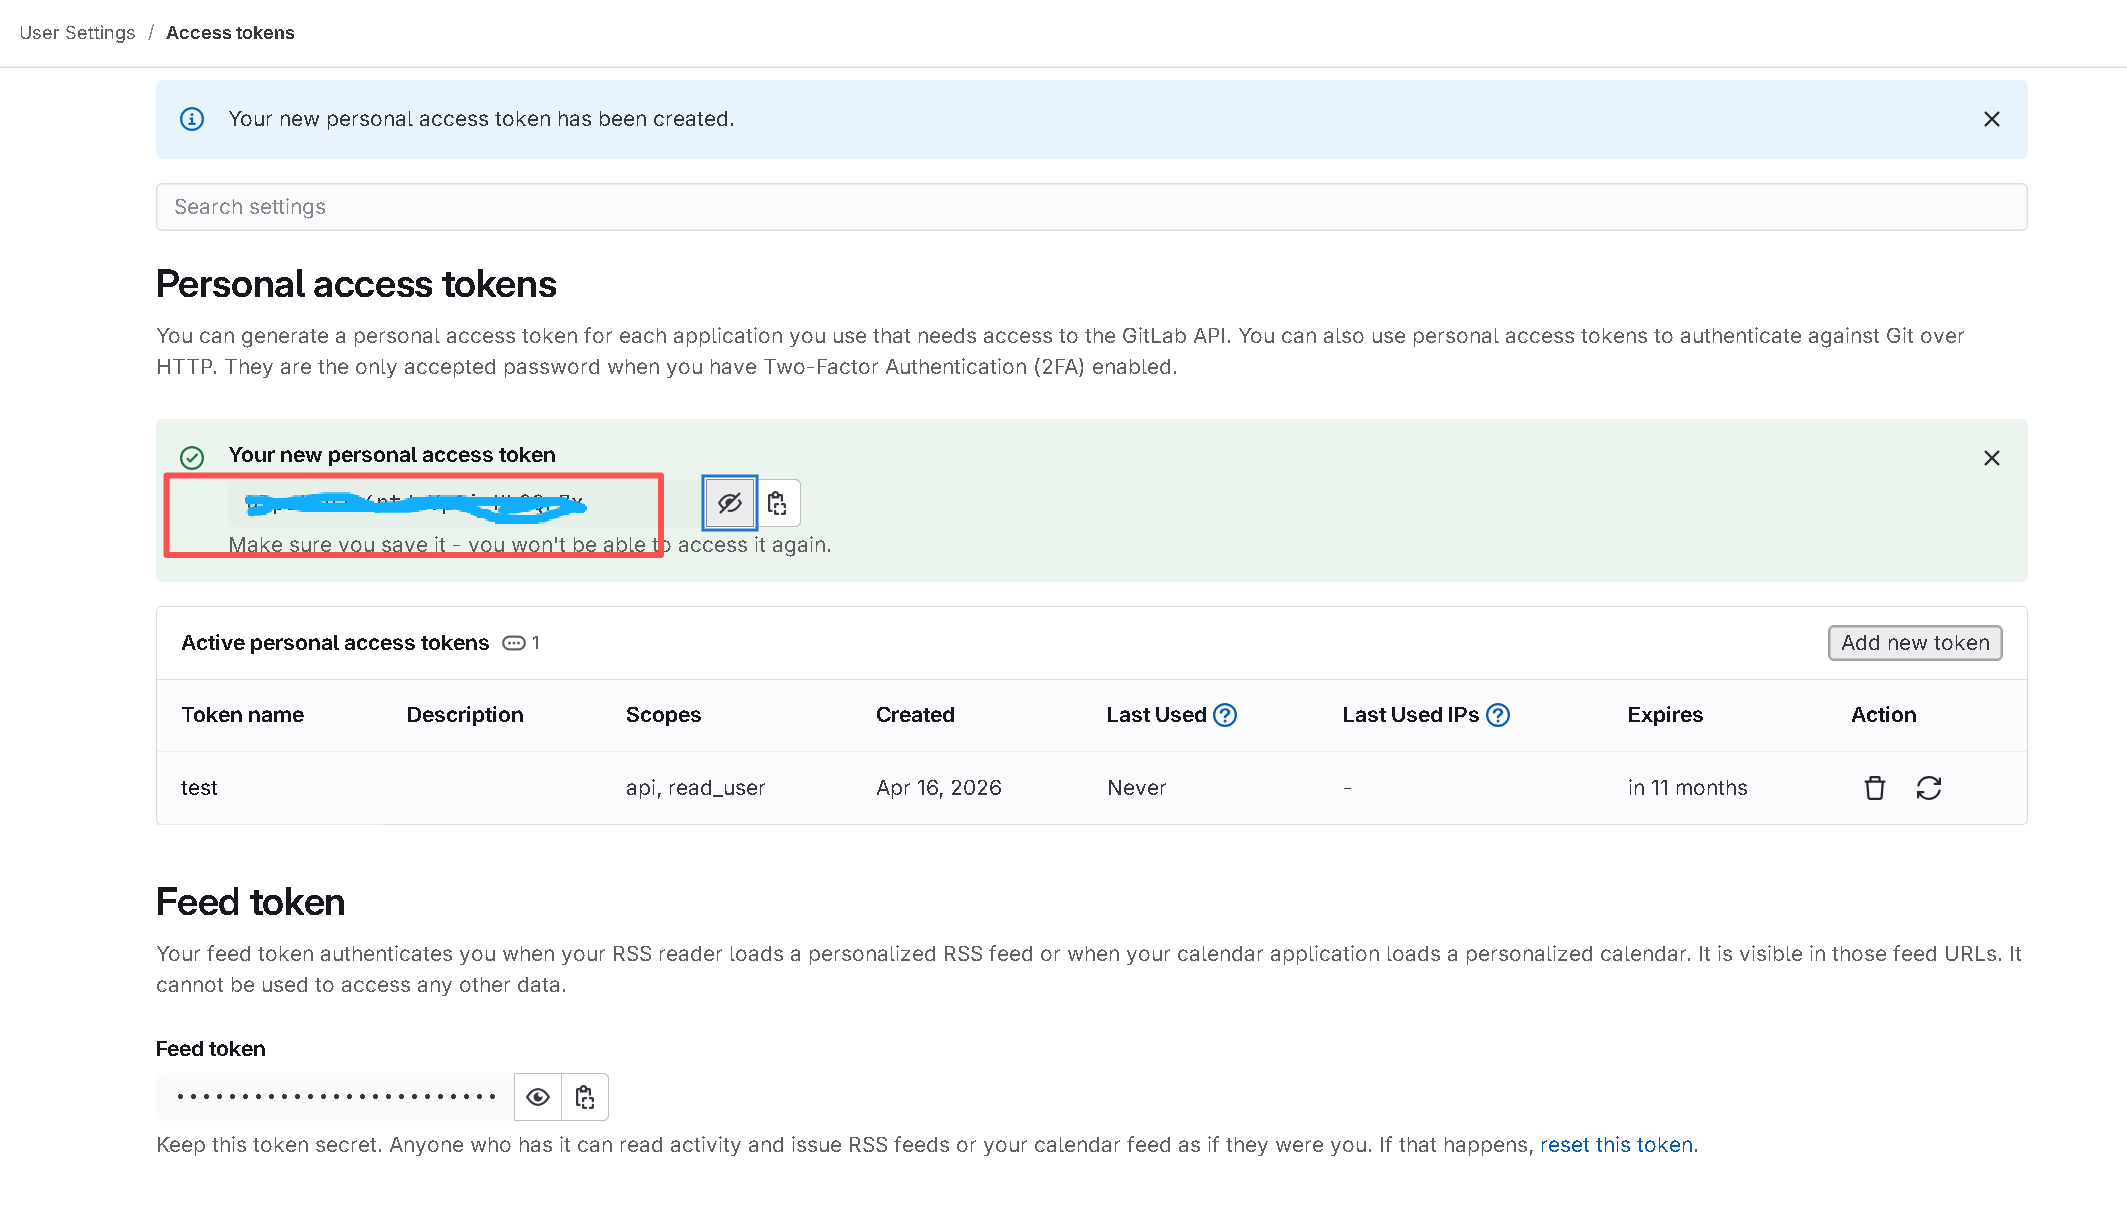Select the Access tokens breadcrumb
2127x1206 pixels.
pos(230,33)
